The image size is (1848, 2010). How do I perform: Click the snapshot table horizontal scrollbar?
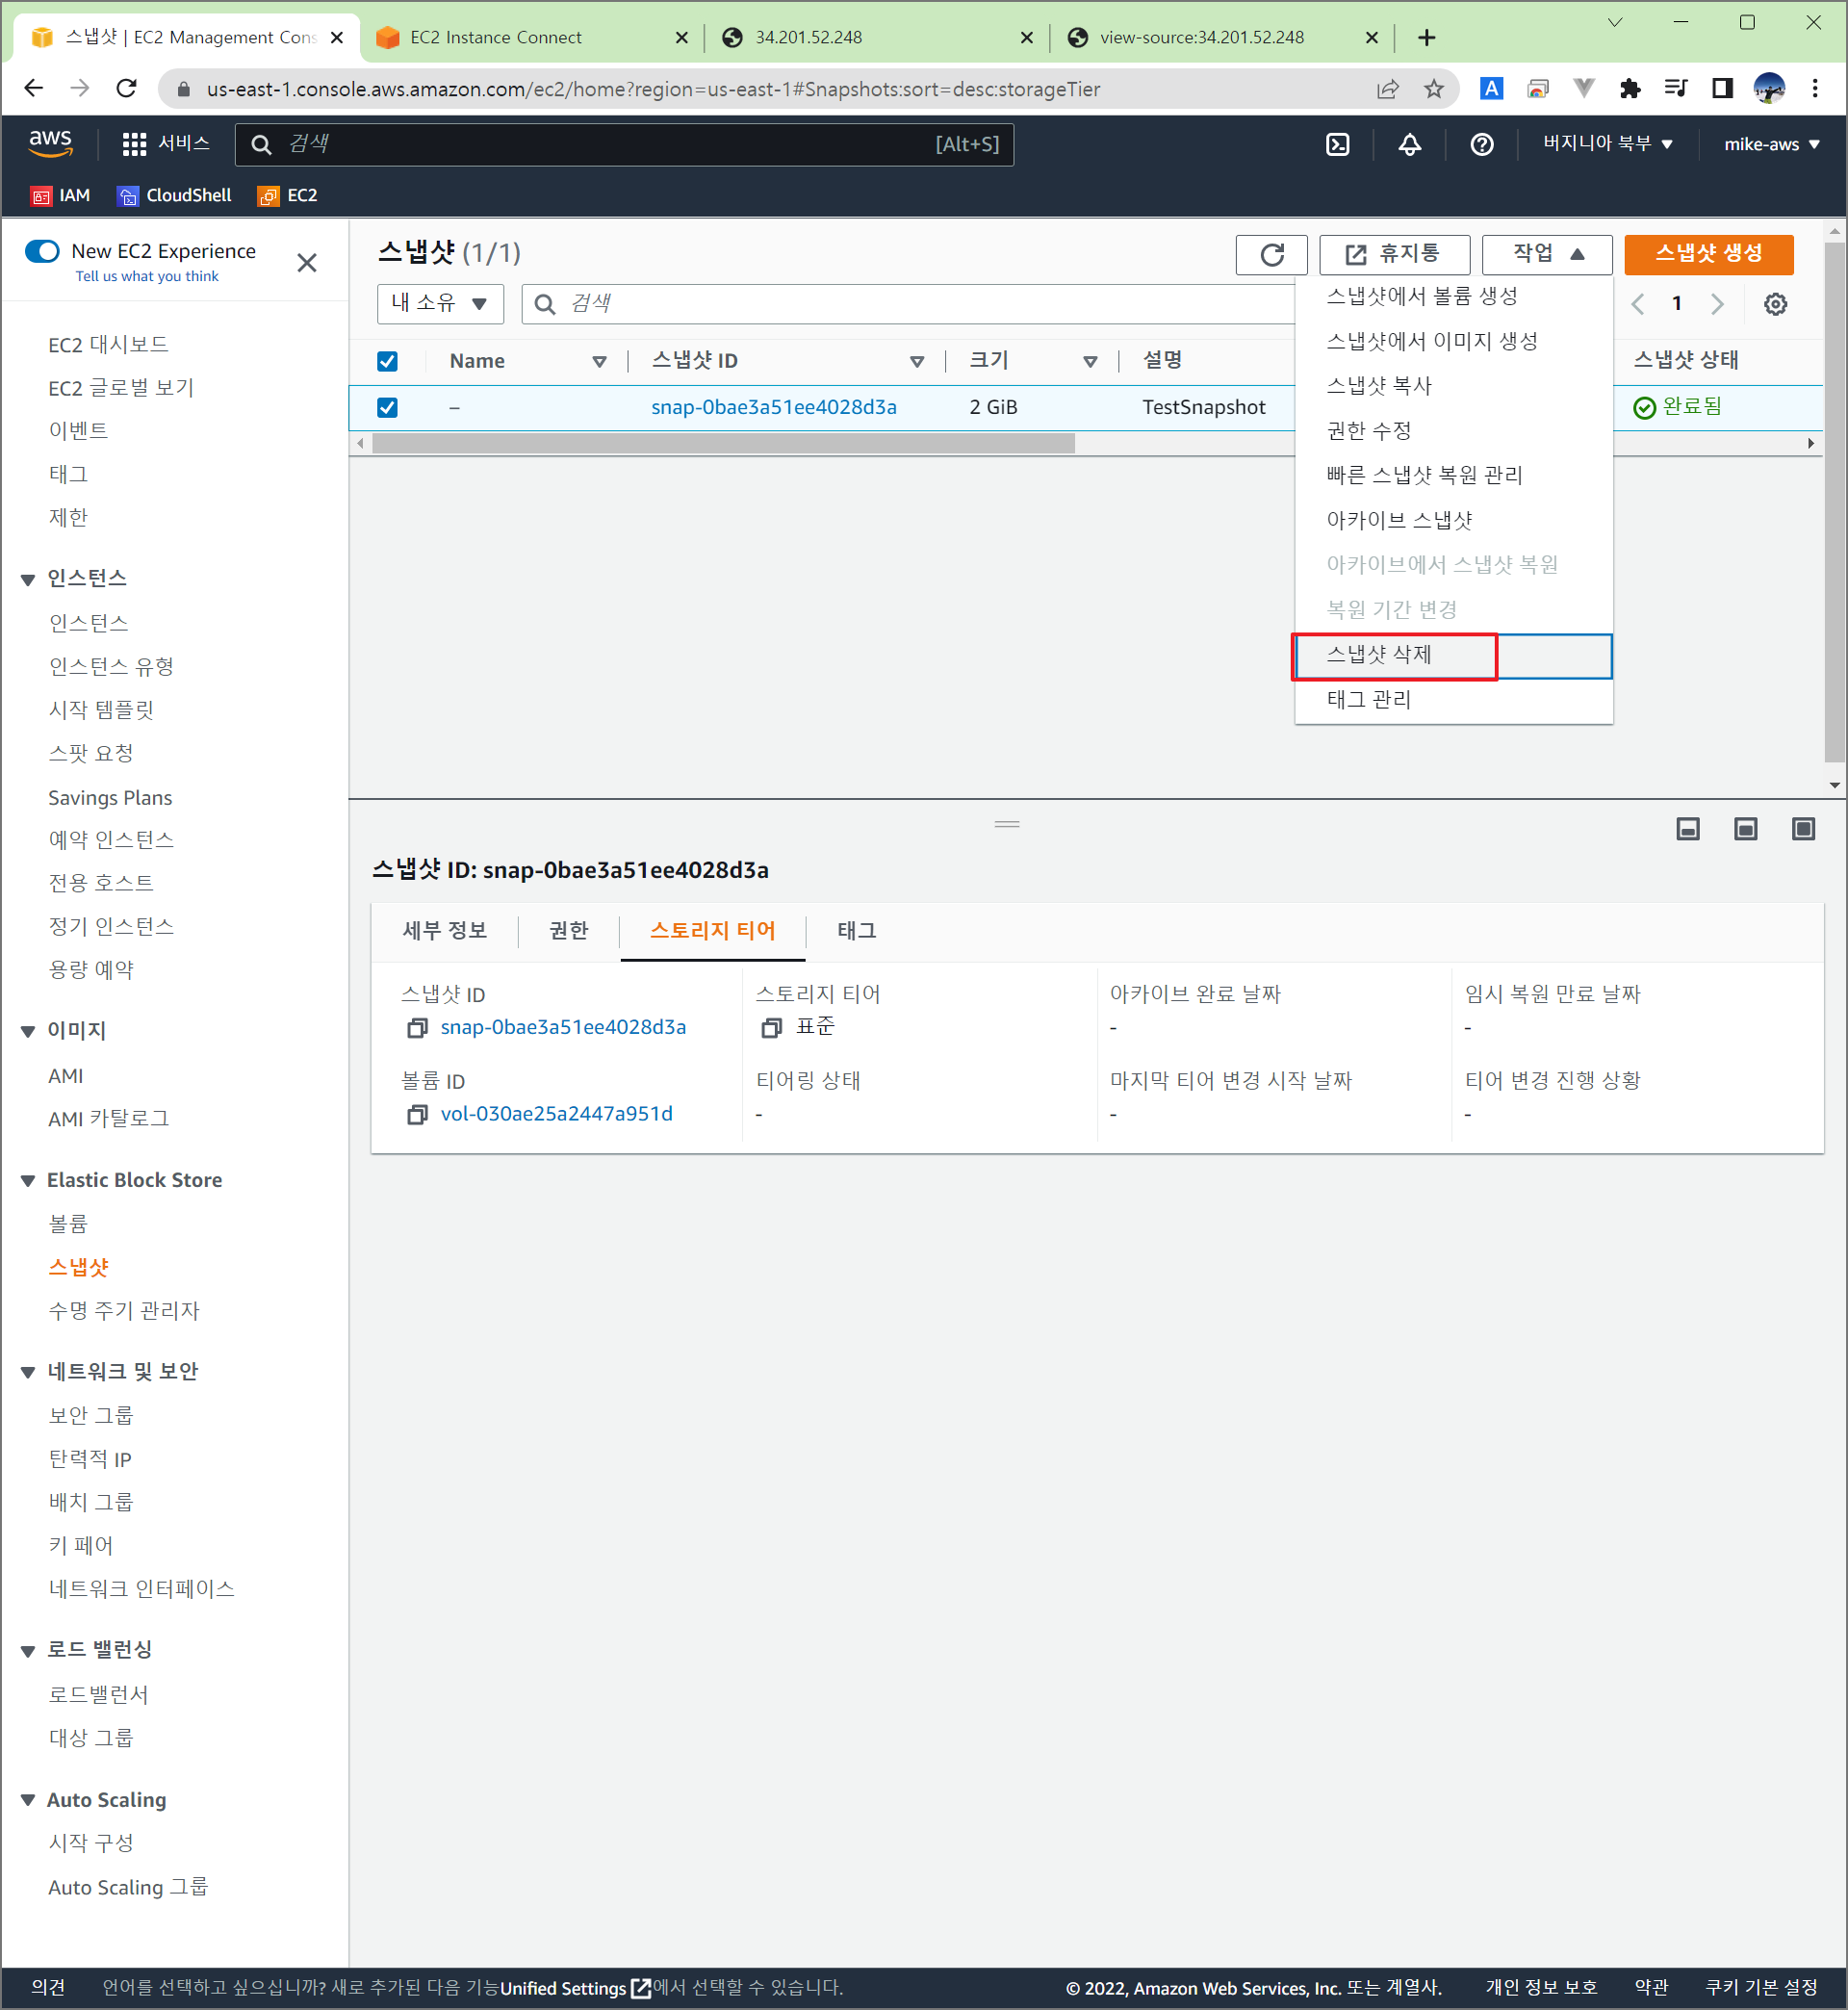[722, 443]
